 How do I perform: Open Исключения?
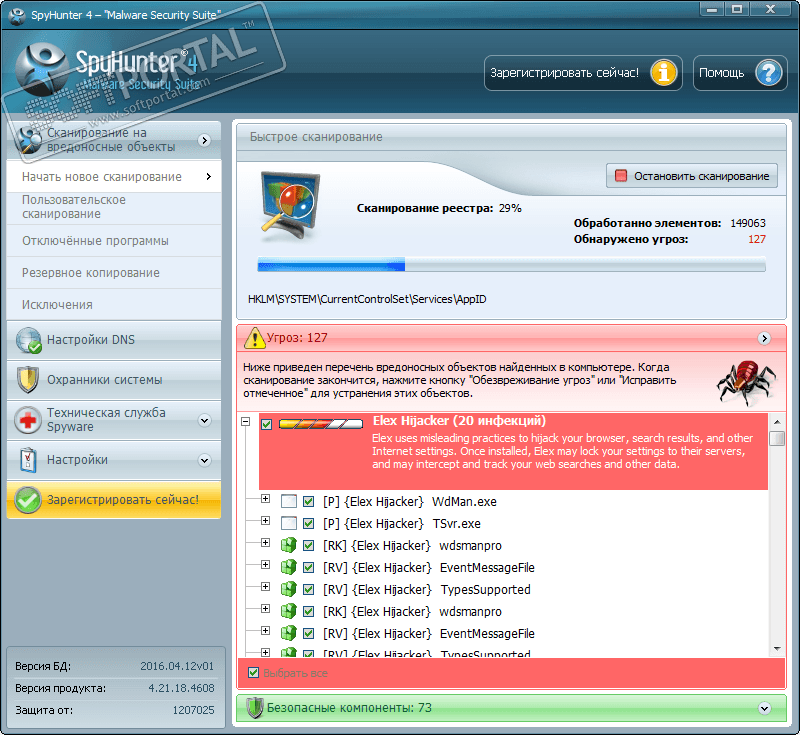point(114,305)
